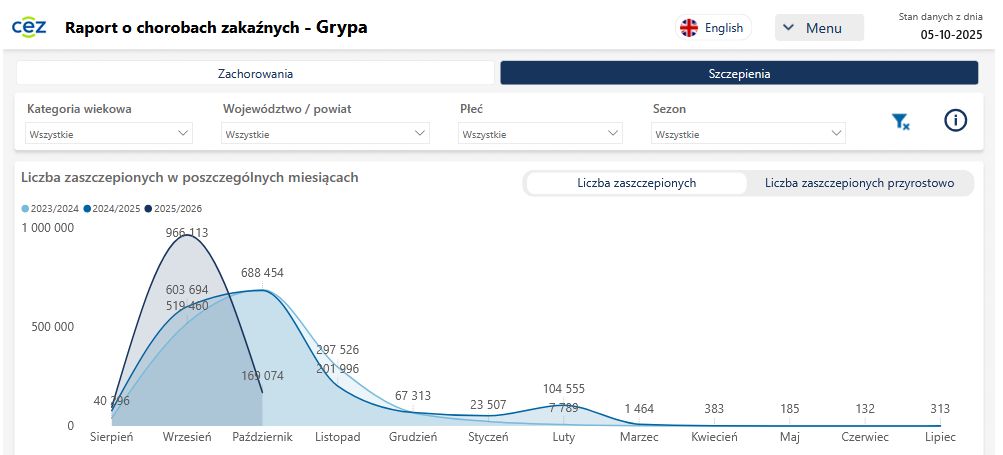
Task: Switch language to English
Action: 723,28
